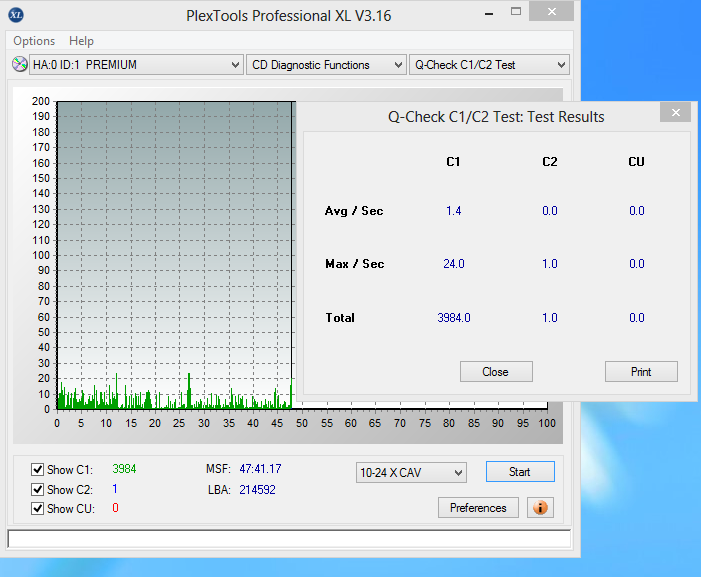Click Print in Test Results dialog
Image resolution: width=701 pixels, height=577 pixels.
(x=641, y=372)
